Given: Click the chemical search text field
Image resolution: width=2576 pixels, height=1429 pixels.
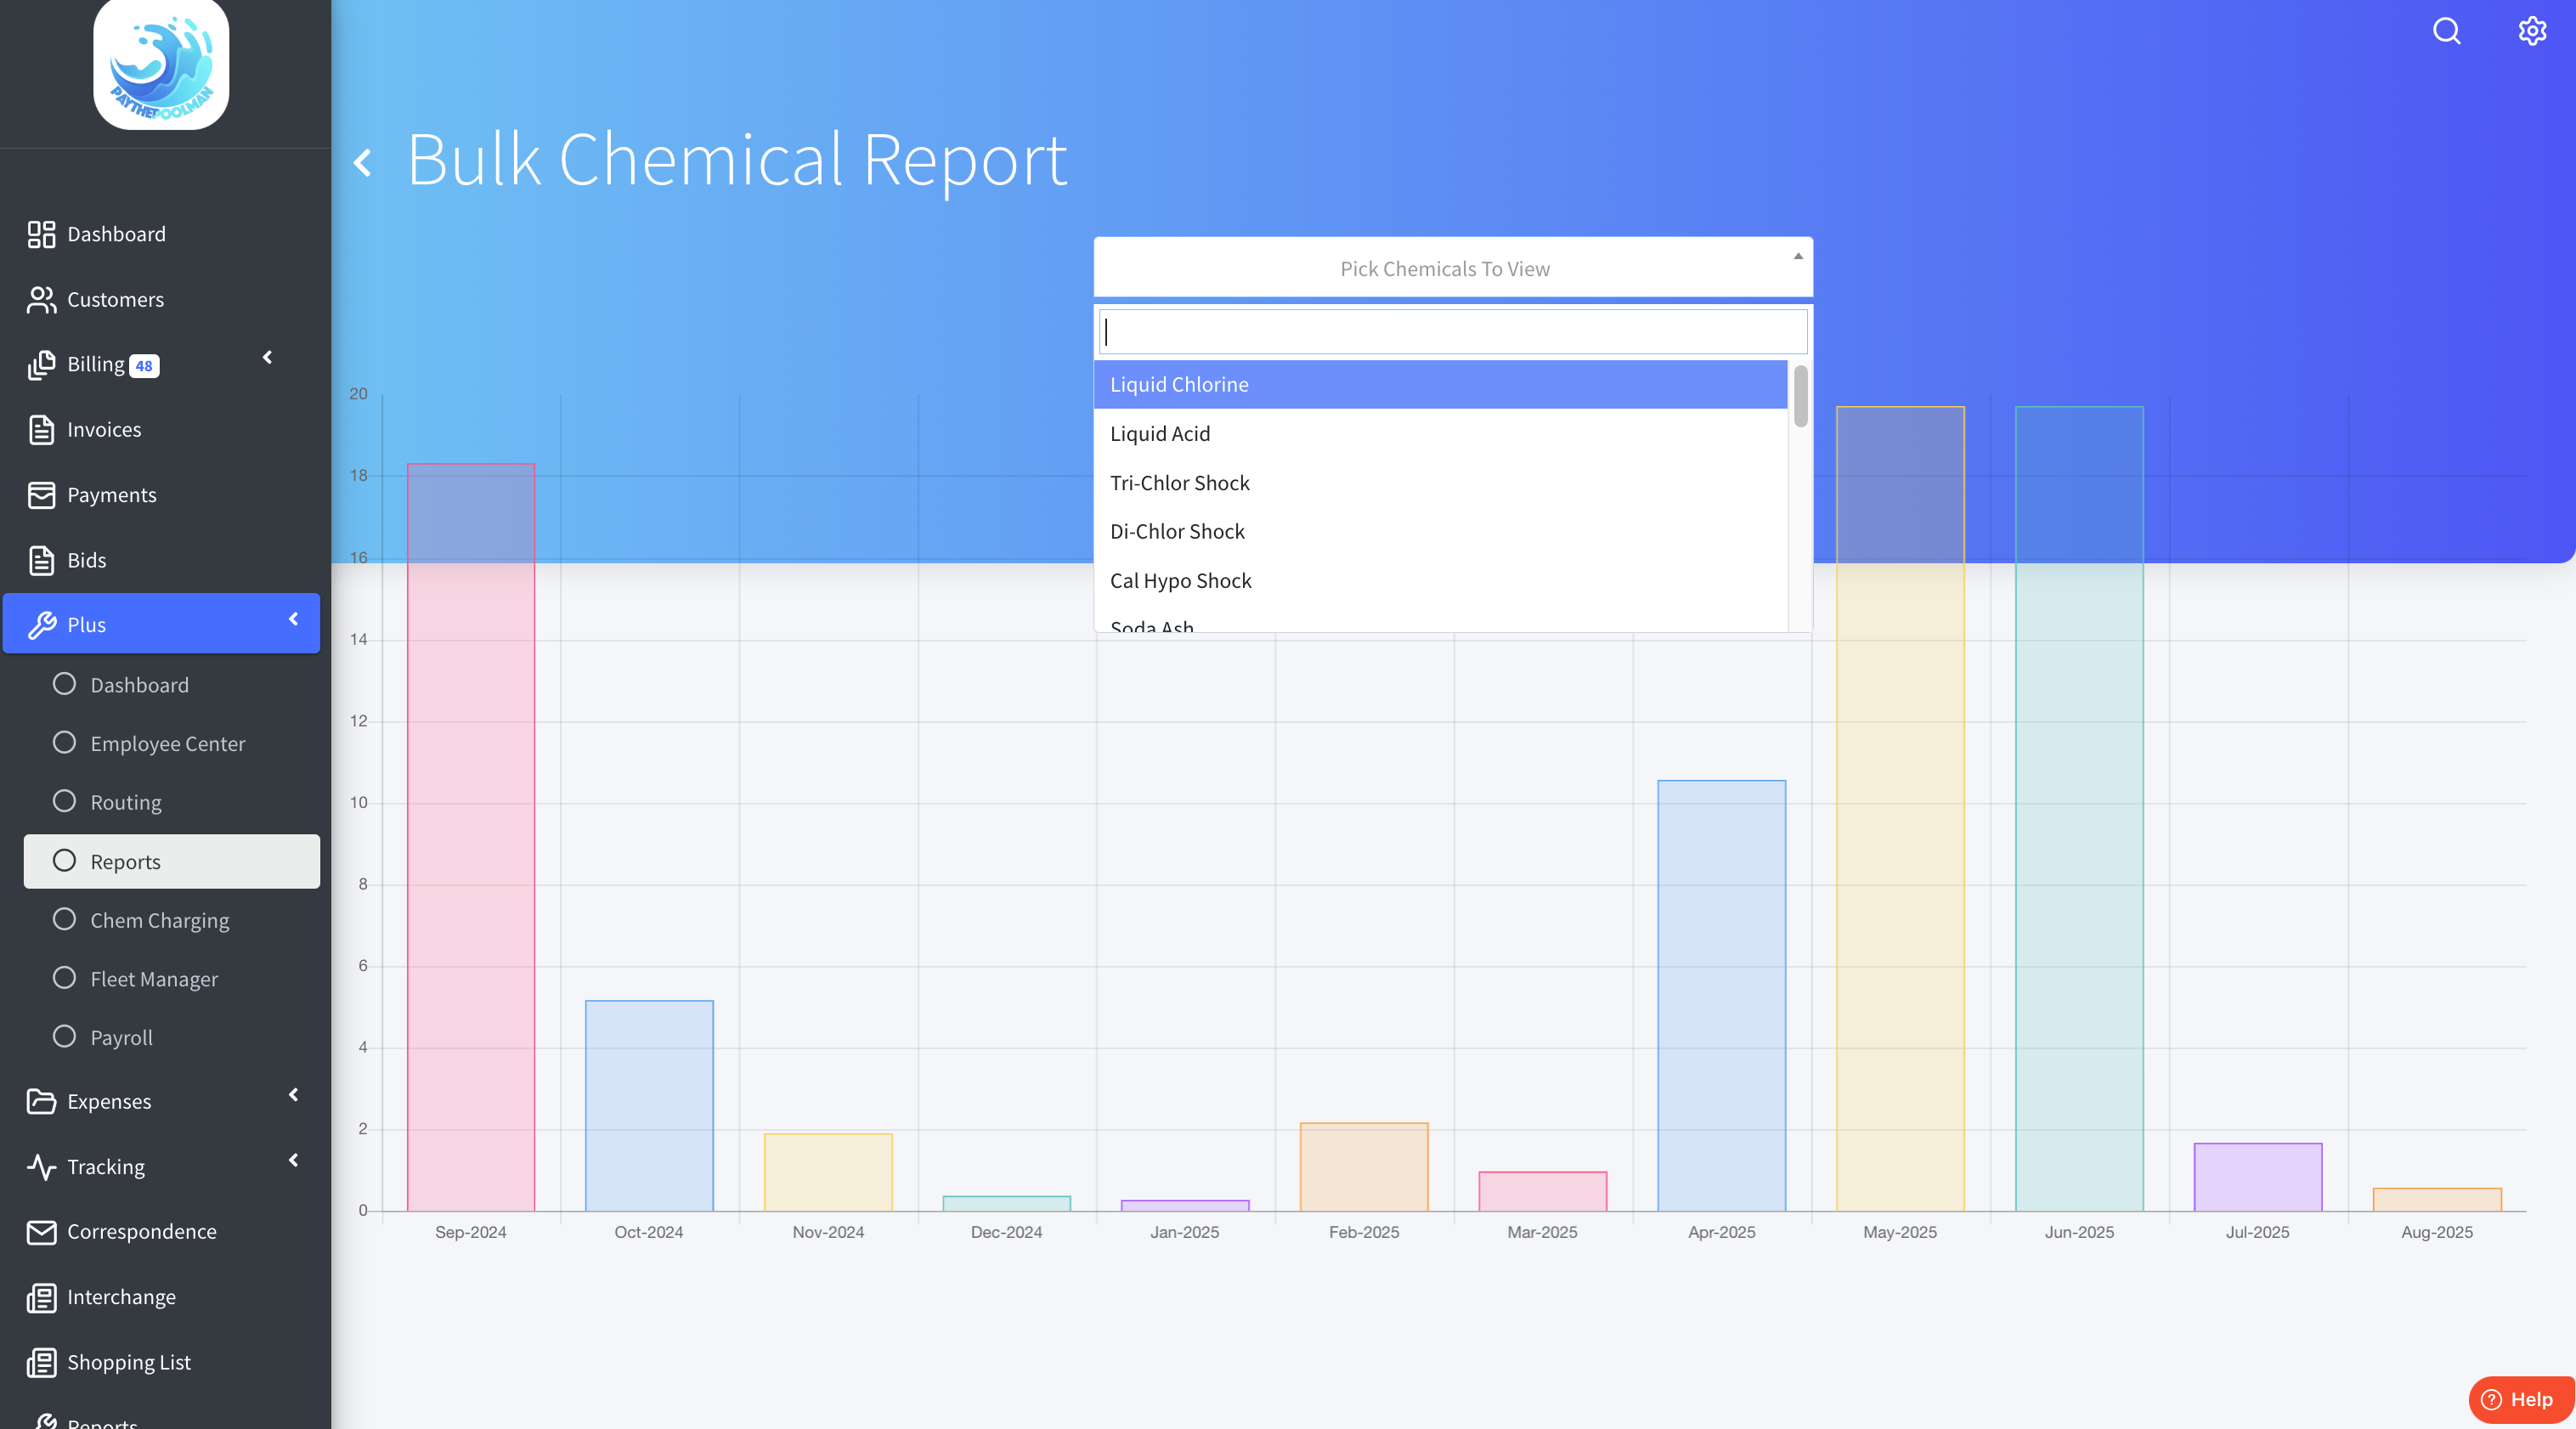Looking at the screenshot, I should 1452,332.
